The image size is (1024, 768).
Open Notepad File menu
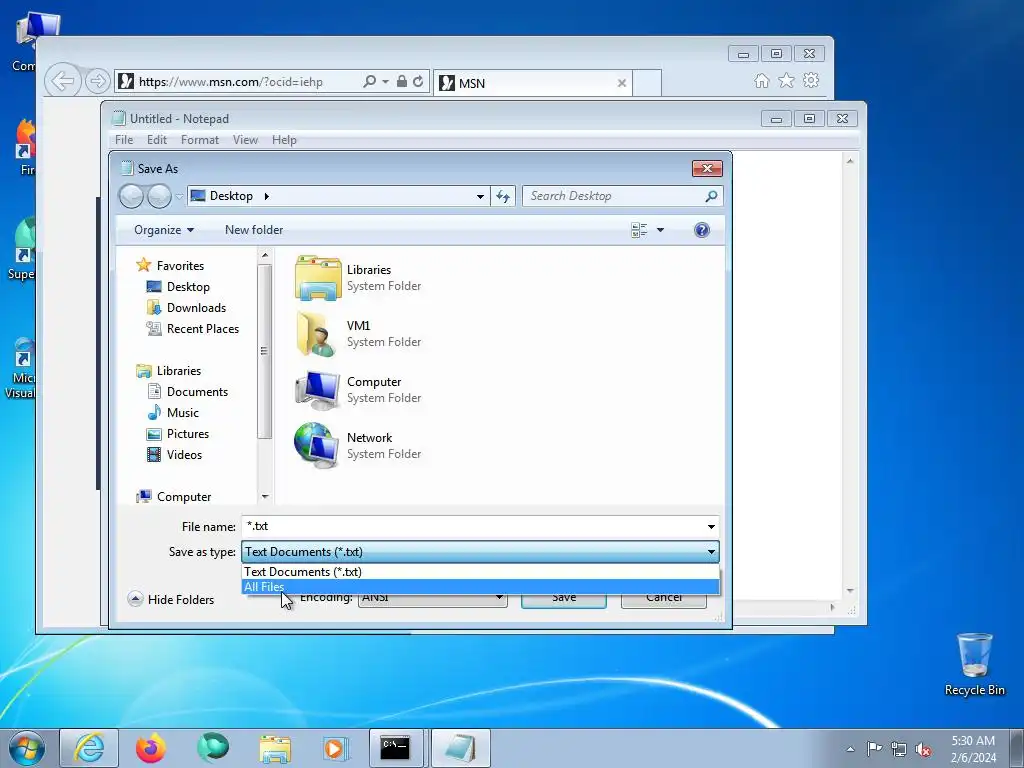point(124,140)
